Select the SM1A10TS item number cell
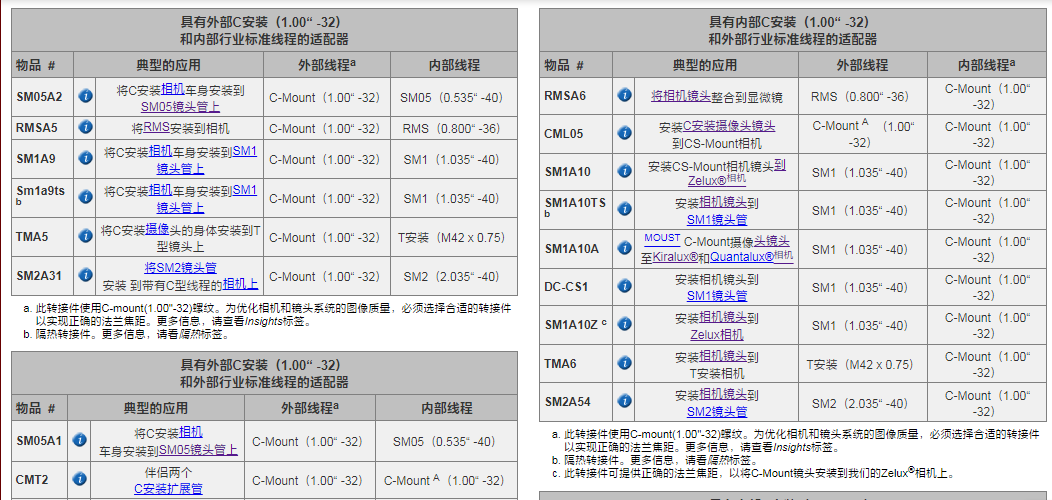Image resolution: width=1052 pixels, height=500 pixels. [x=574, y=203]
